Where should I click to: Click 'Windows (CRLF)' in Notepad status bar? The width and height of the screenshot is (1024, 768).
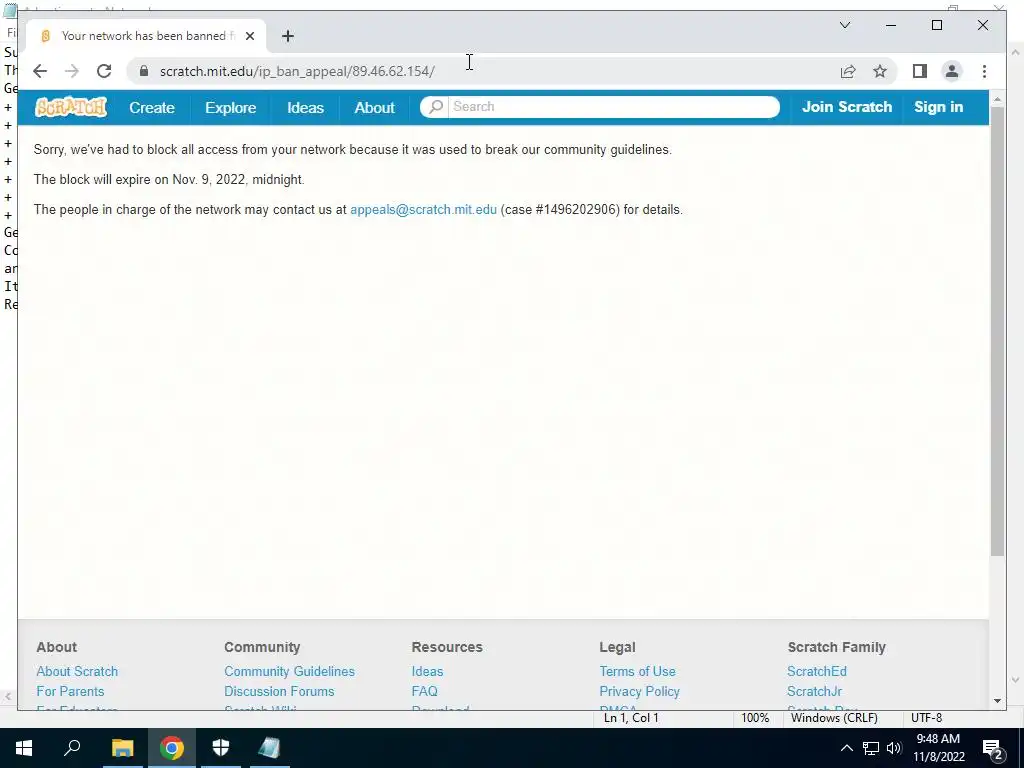[x=834, y=718]
